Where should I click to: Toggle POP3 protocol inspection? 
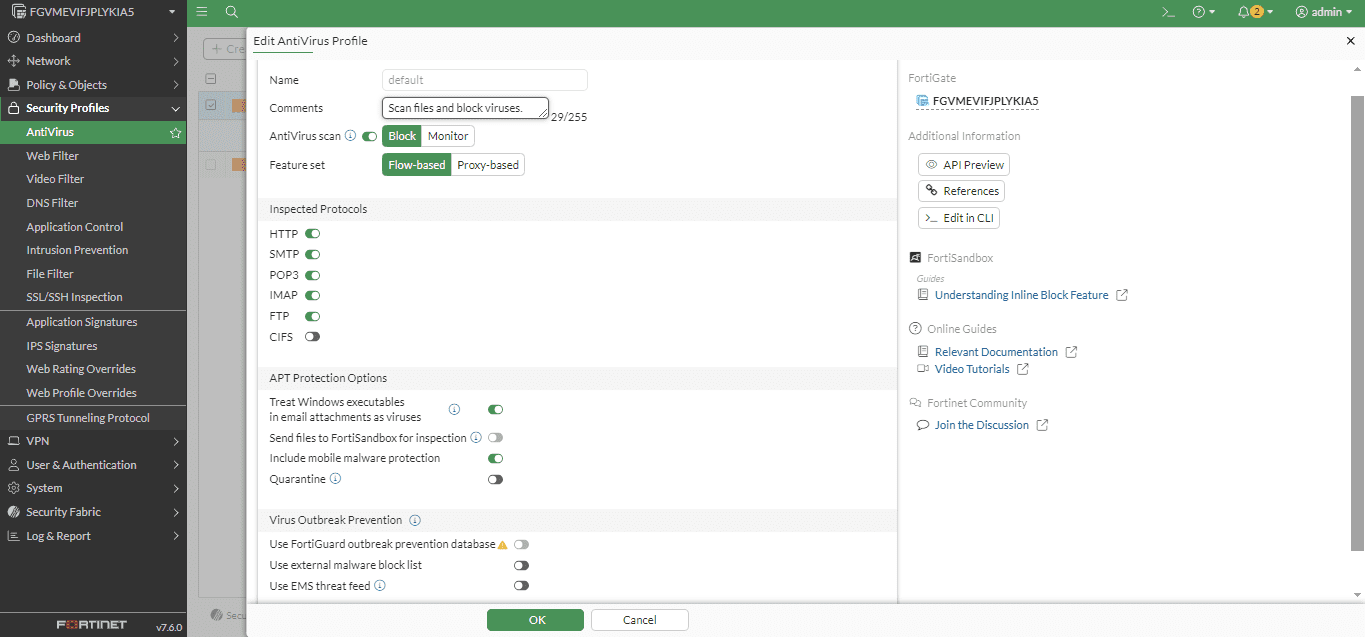312,275
